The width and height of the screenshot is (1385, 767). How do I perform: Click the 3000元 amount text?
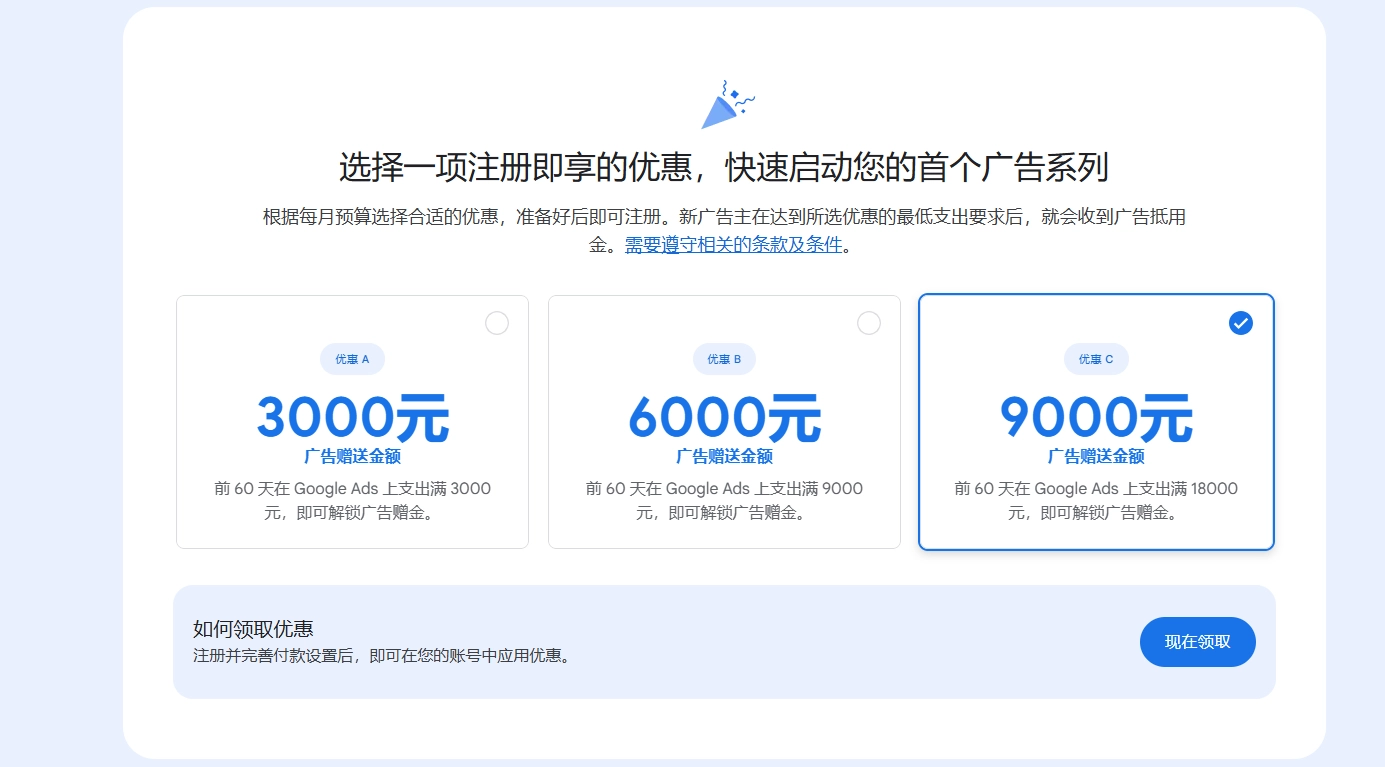pyautogui.click(x=352, y=418)
